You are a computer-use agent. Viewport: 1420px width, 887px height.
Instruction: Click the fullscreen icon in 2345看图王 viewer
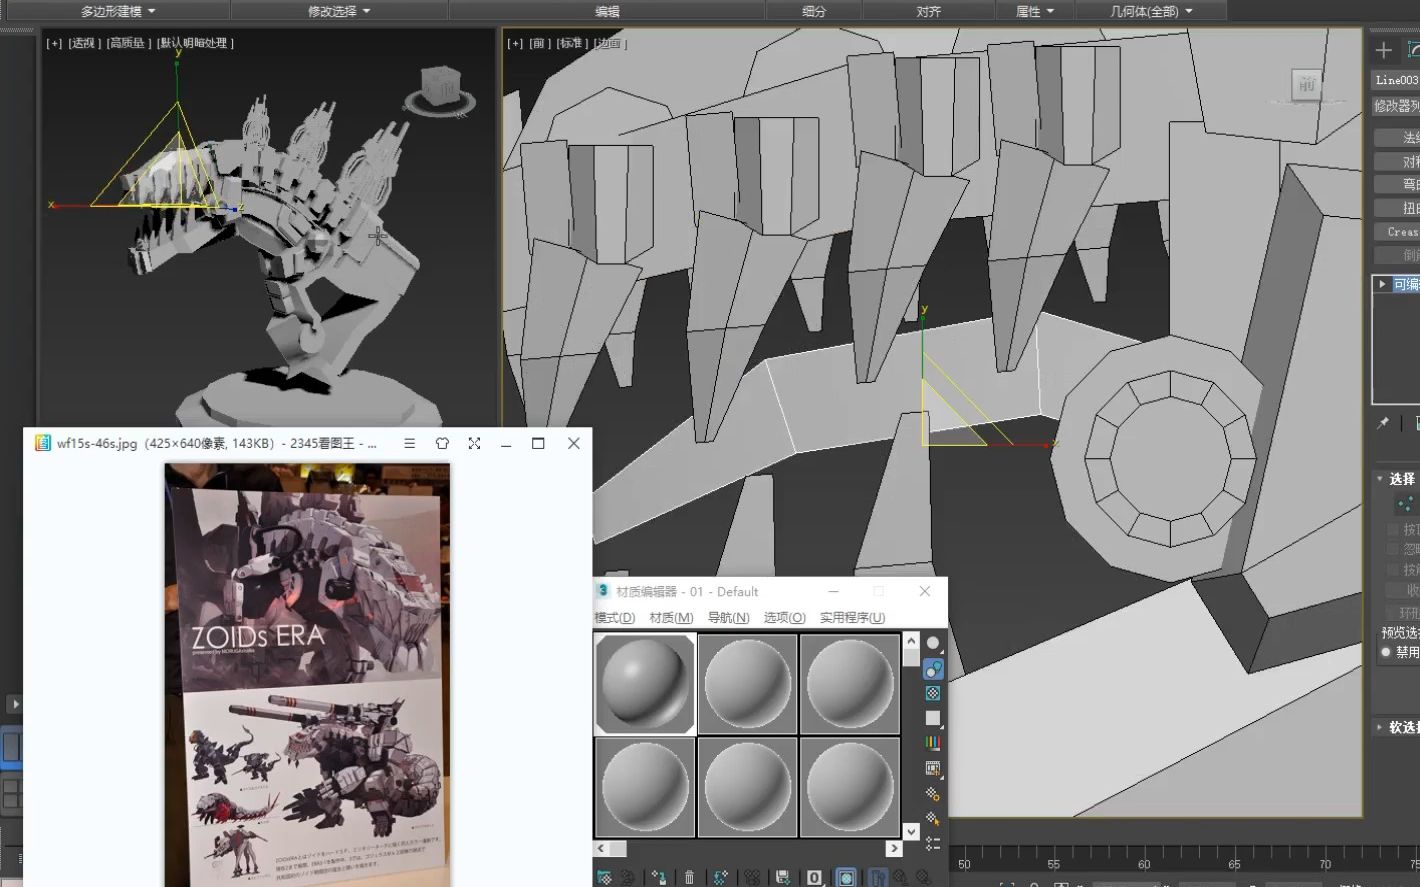pos(474,443)
